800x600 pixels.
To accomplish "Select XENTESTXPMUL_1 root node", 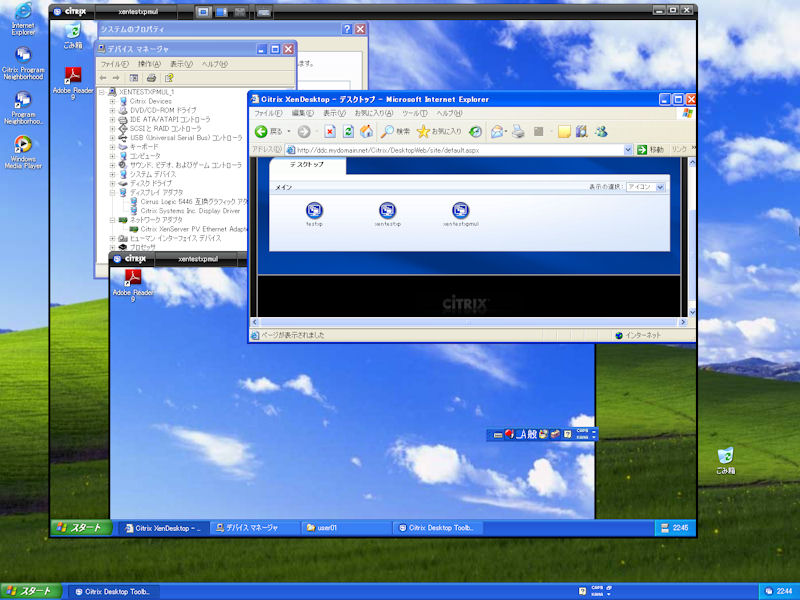I will (146, 92).
